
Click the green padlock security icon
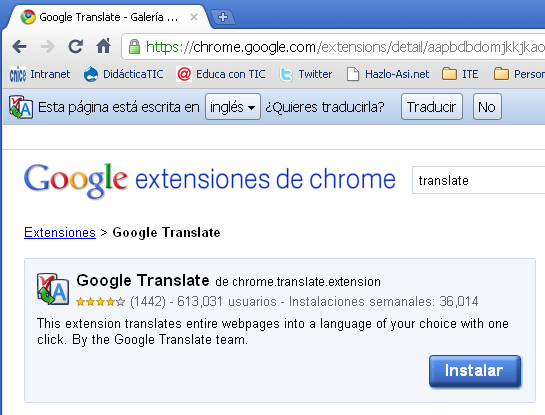(134, 46)
